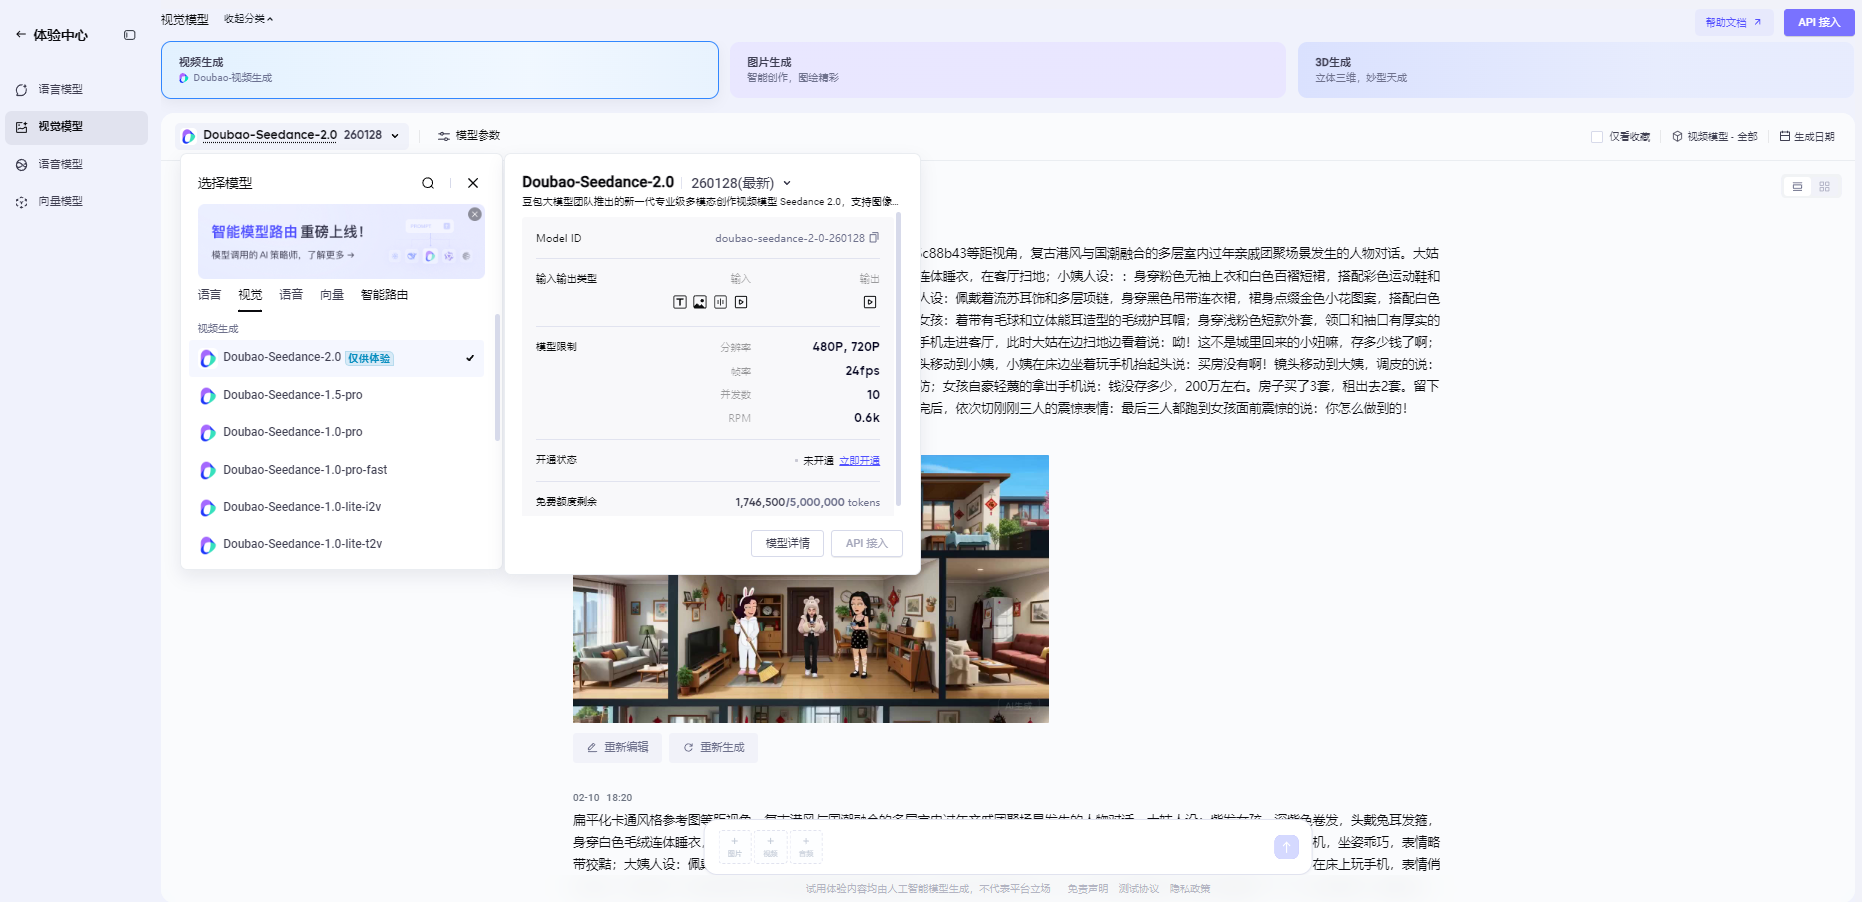Copy the Model ID using the copy icon

coord(874,238)
